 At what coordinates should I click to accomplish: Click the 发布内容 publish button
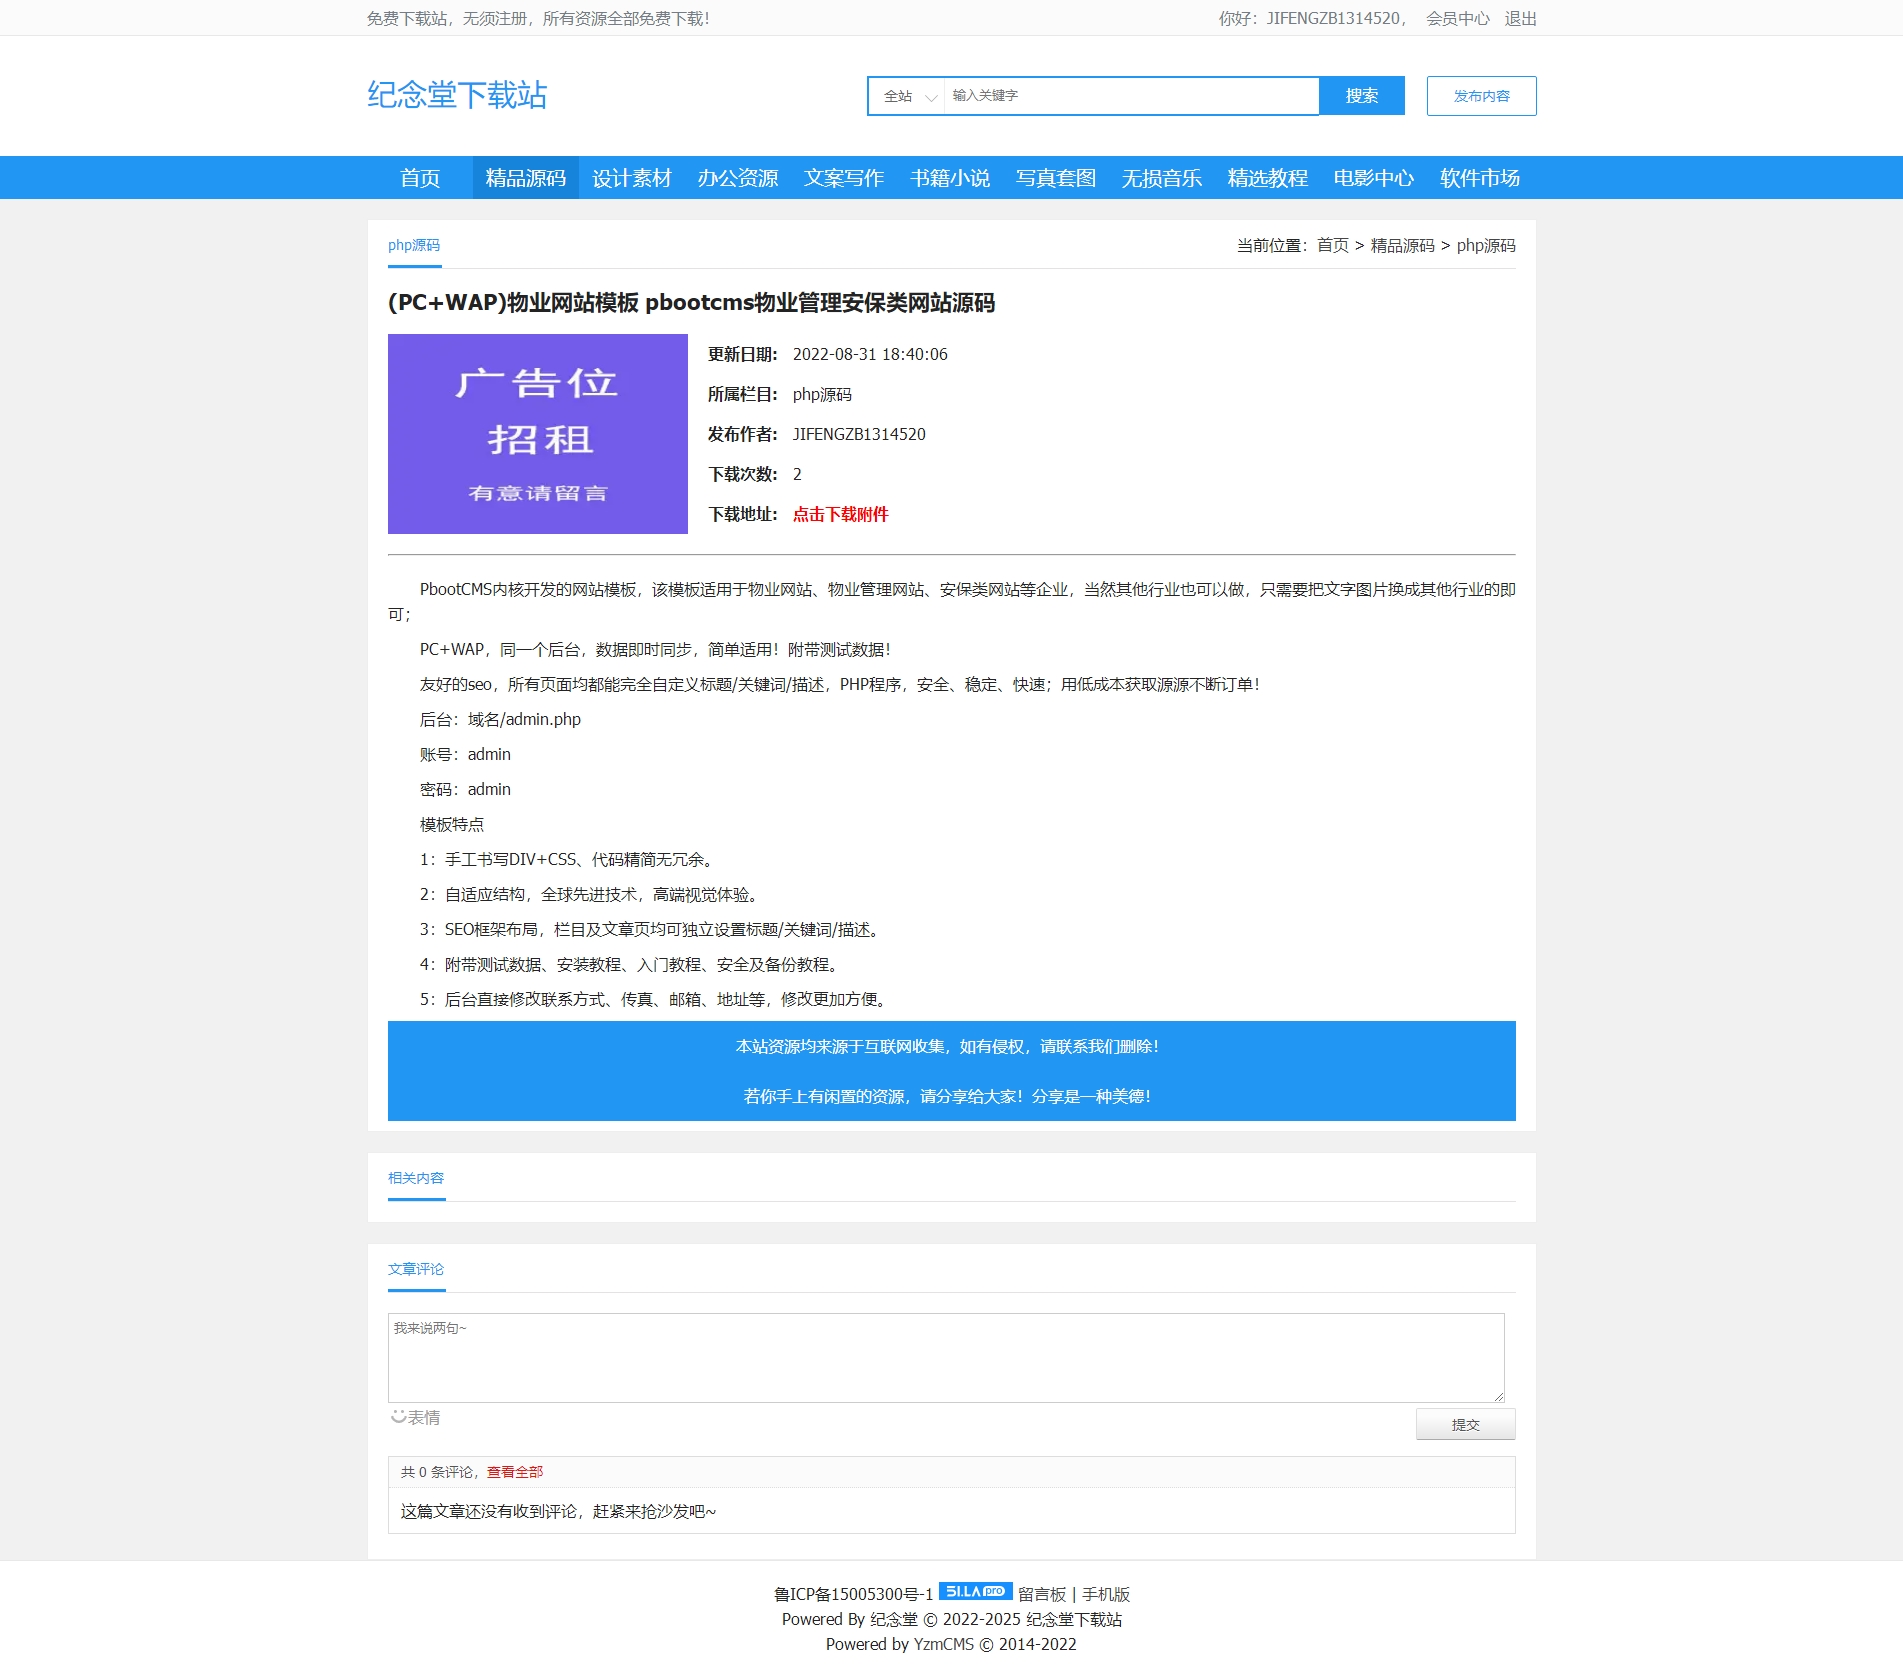point(1481,96)
